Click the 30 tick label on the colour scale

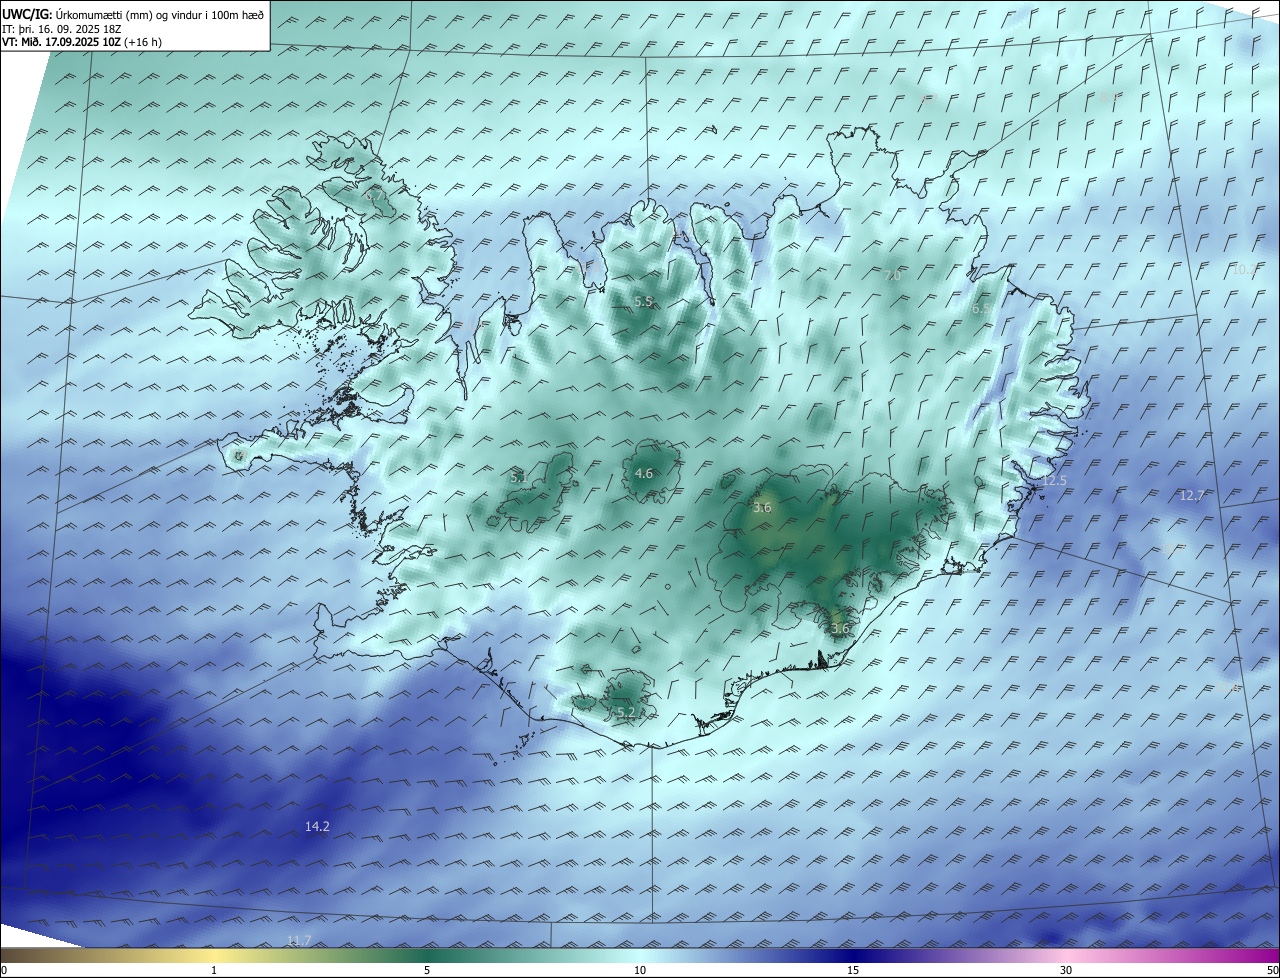1066,970
